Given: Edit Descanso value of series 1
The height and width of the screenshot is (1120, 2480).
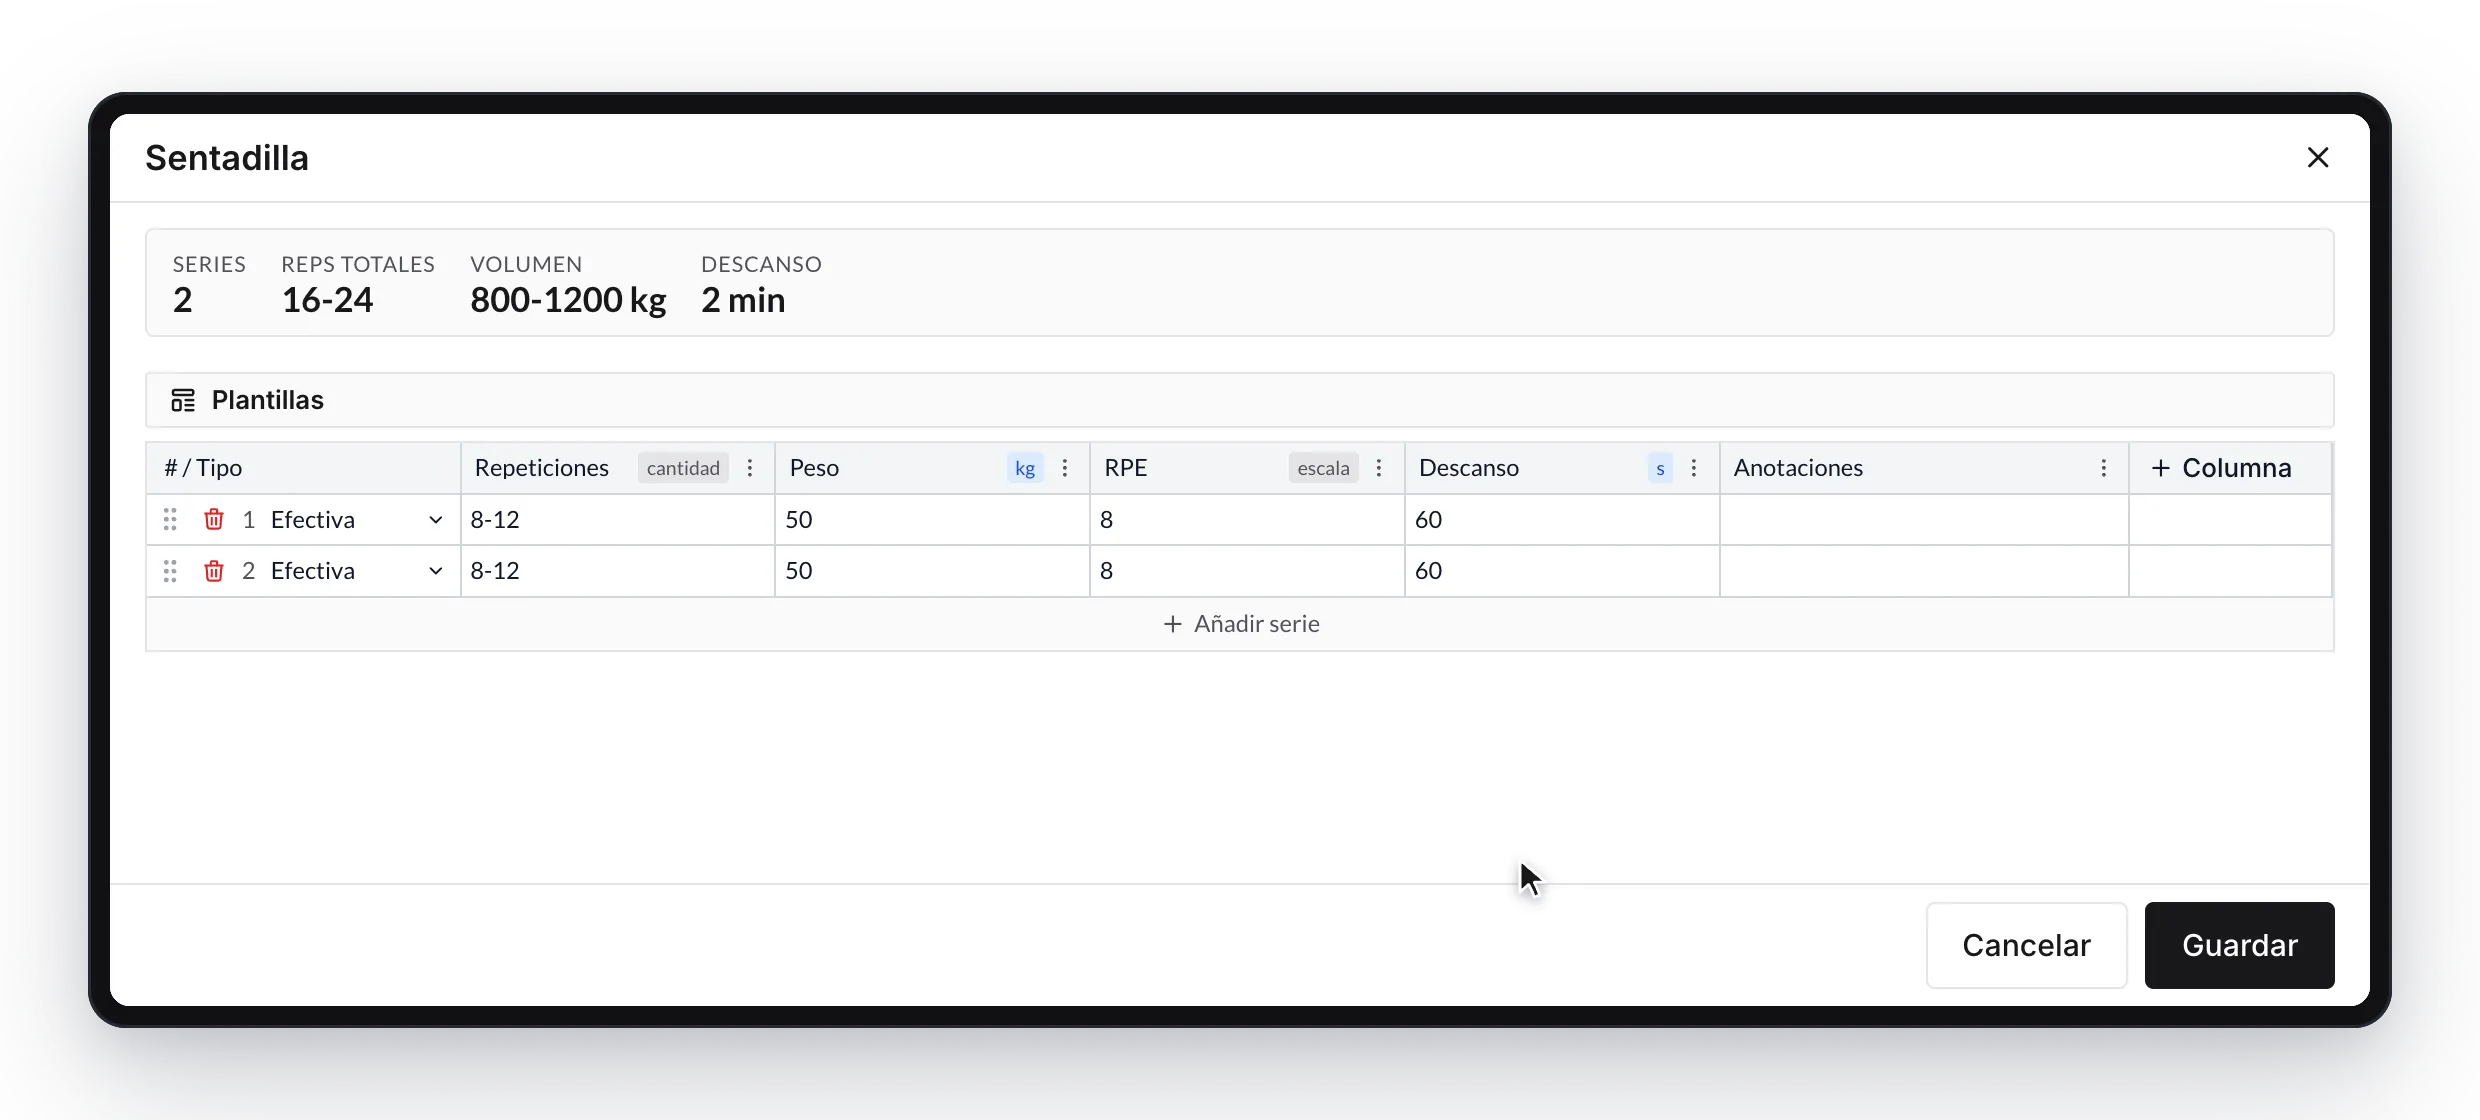Looking at the screenshot, I should coord(1563,519).
